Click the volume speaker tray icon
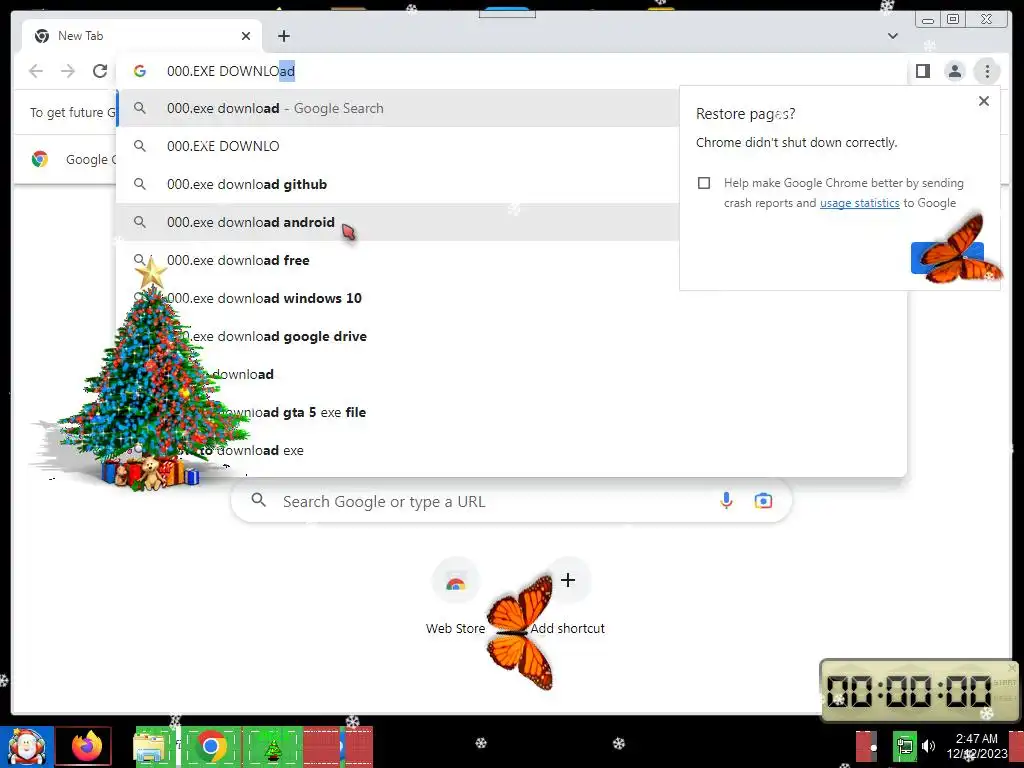 [x=928, y=746]
